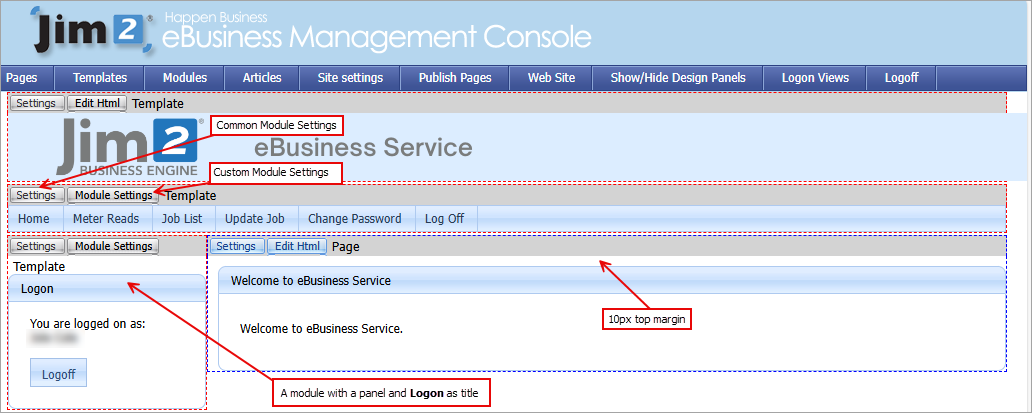Click Logoff in the console menu bar
Image resolution: width=1032 pixels, height=413 pixels.
point(901,78)
